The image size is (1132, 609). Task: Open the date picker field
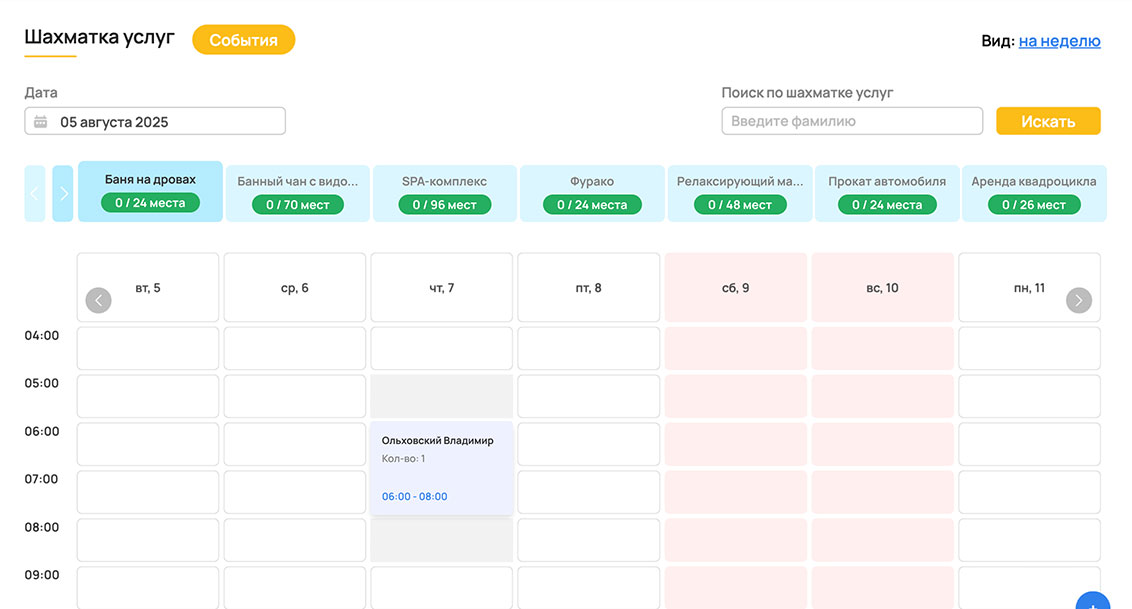(x=155, y=122)
